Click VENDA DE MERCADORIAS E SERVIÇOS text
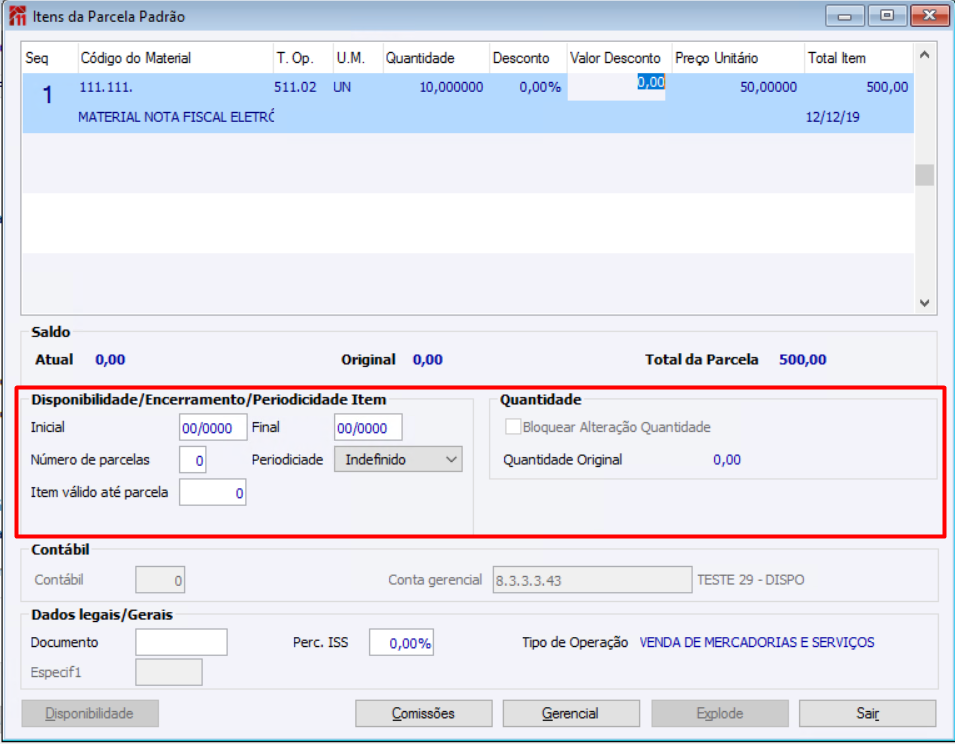The height and width of the screenshot is (744, 955). [757, 642]
